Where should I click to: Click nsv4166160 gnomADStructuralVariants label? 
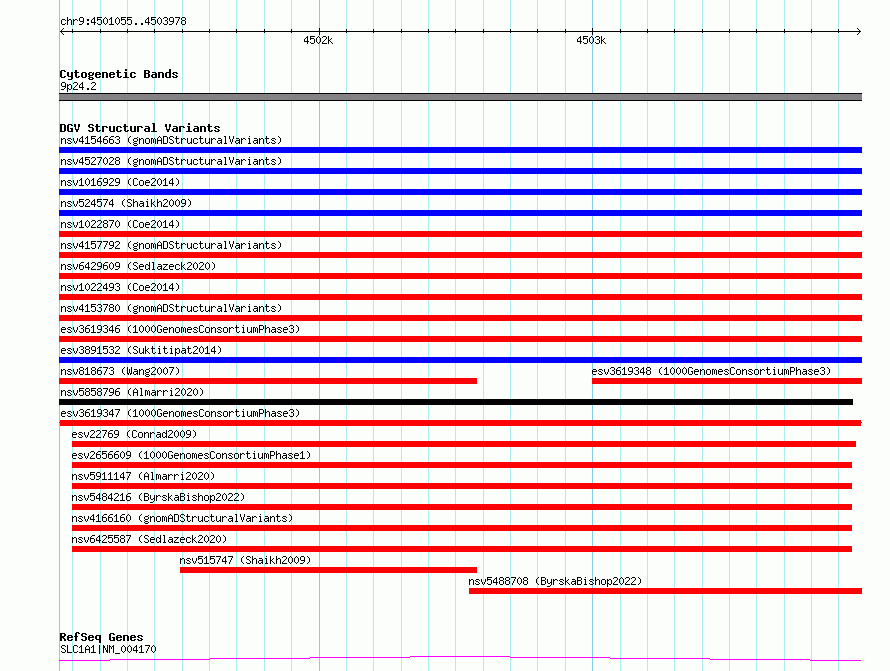(182, 518)
